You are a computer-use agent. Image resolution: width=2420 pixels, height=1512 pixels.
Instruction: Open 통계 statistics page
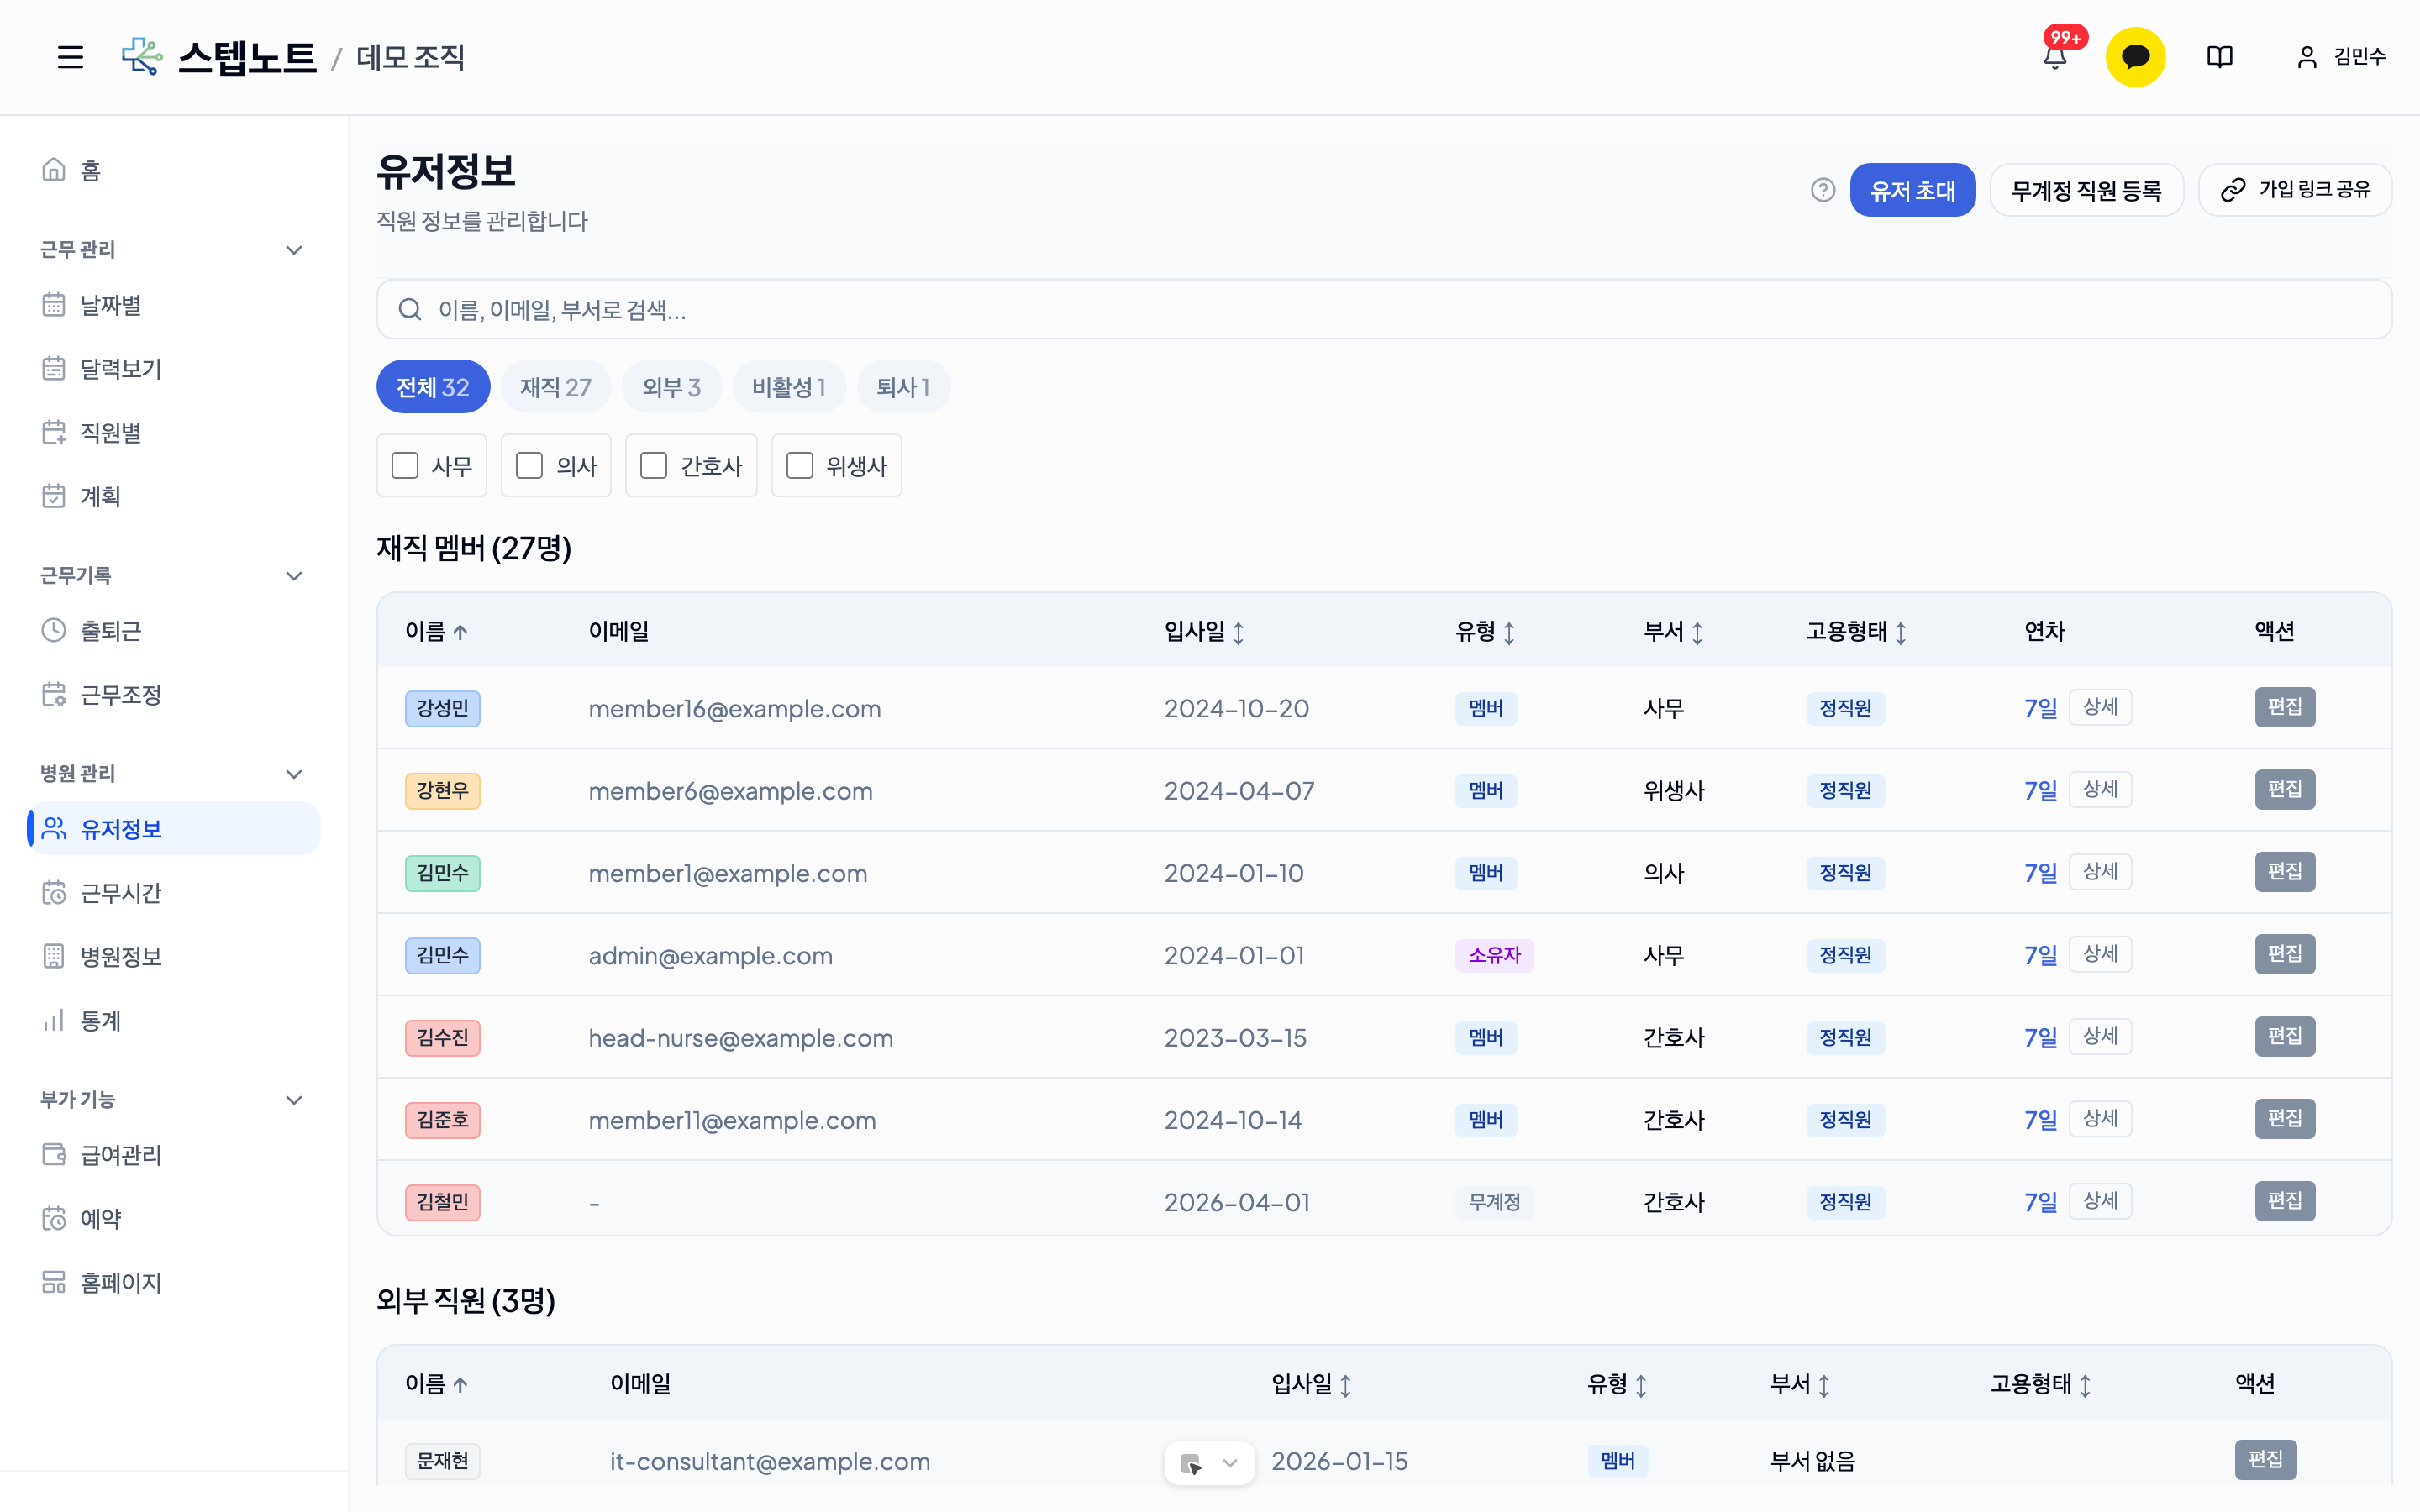[x=173, y=1020]
